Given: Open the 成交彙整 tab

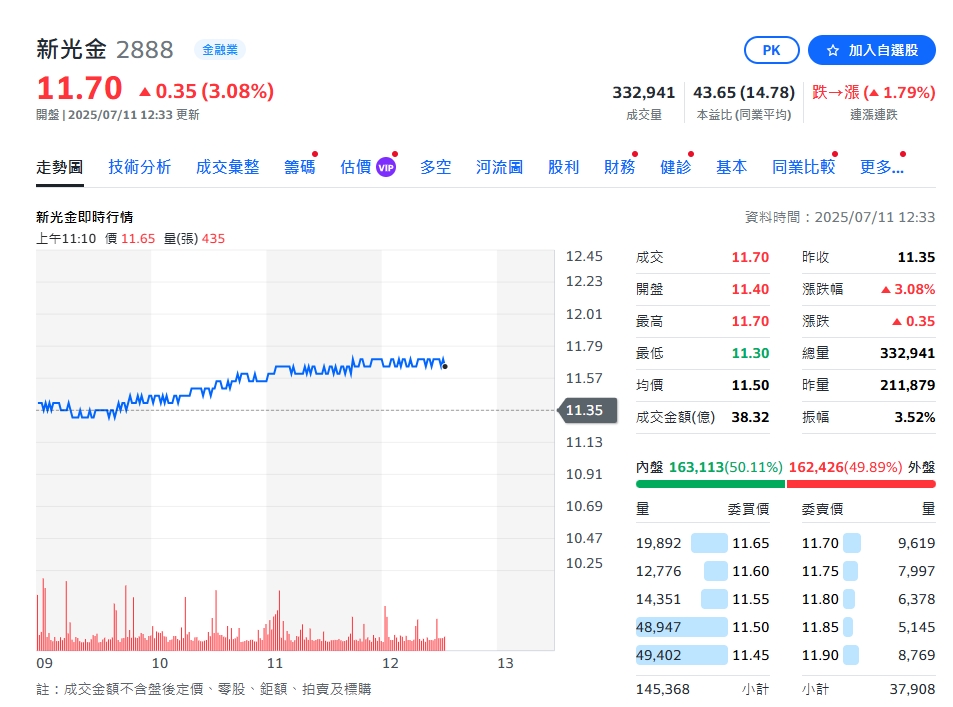Looking at the screenshot, I should pos(227,168).
